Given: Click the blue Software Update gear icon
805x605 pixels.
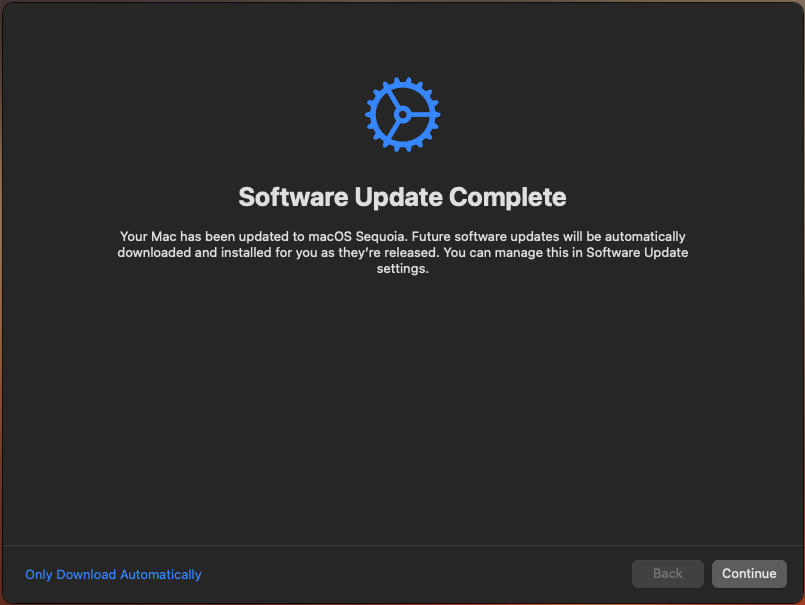Looking at the screenshot, I should (402, 115).
